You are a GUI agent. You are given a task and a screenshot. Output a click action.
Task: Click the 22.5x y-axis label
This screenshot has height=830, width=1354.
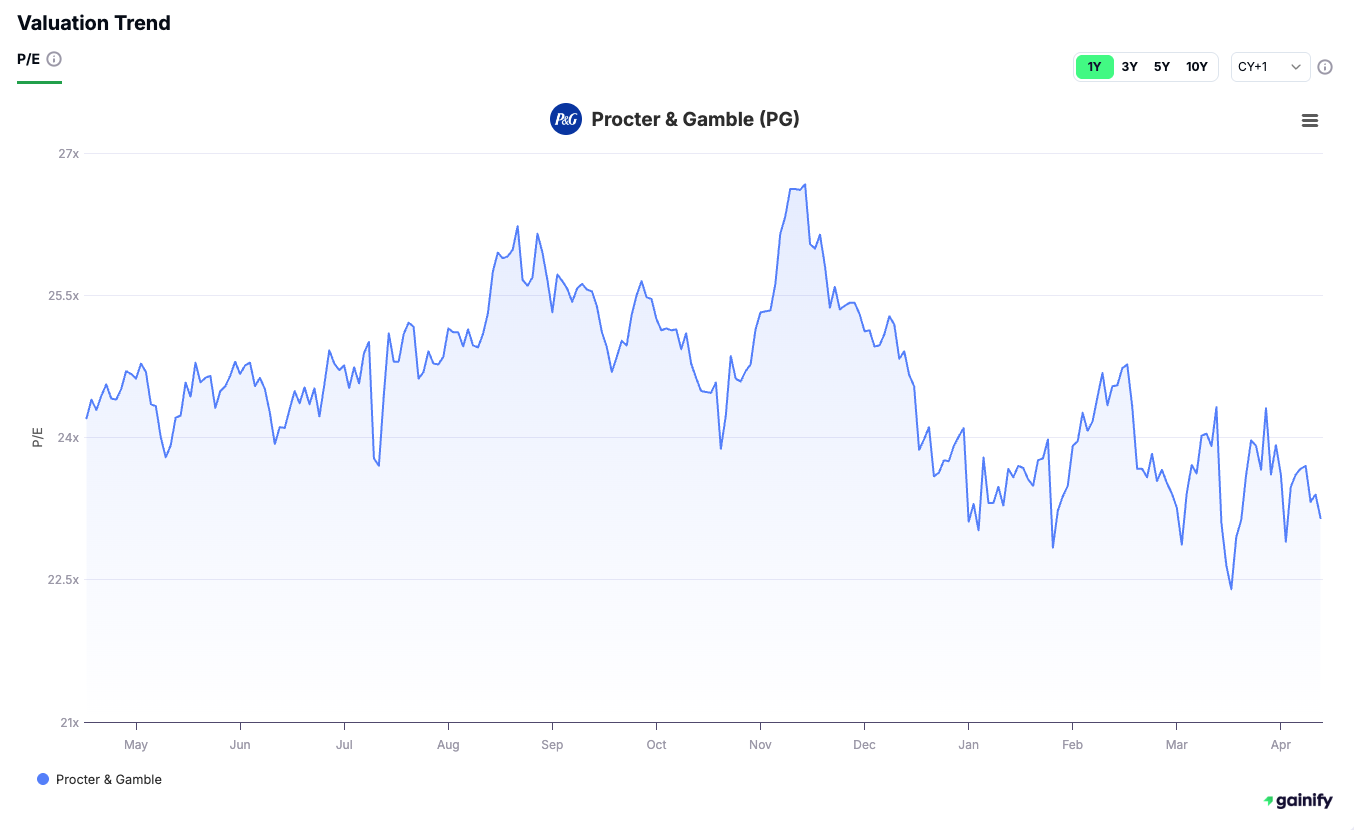point(64,580)
